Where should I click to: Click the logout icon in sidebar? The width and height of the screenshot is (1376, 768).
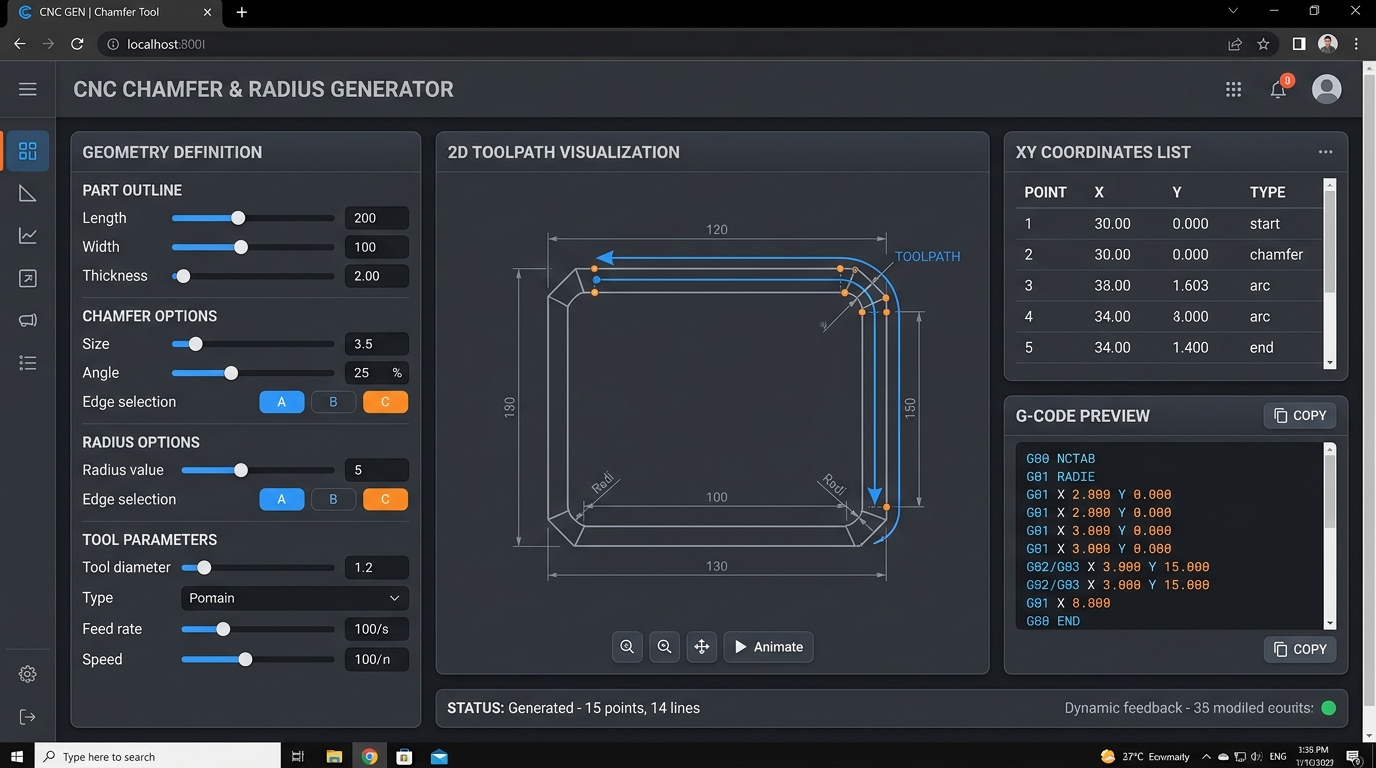28,716
